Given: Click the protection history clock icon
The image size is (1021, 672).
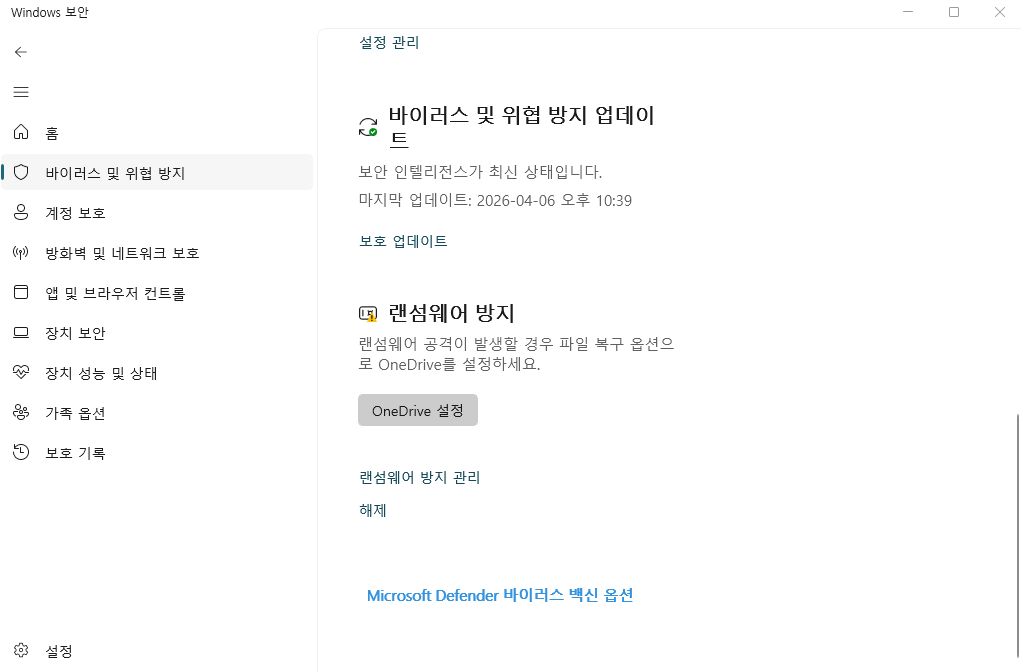Looking at the screenshot, I should 21,452.
